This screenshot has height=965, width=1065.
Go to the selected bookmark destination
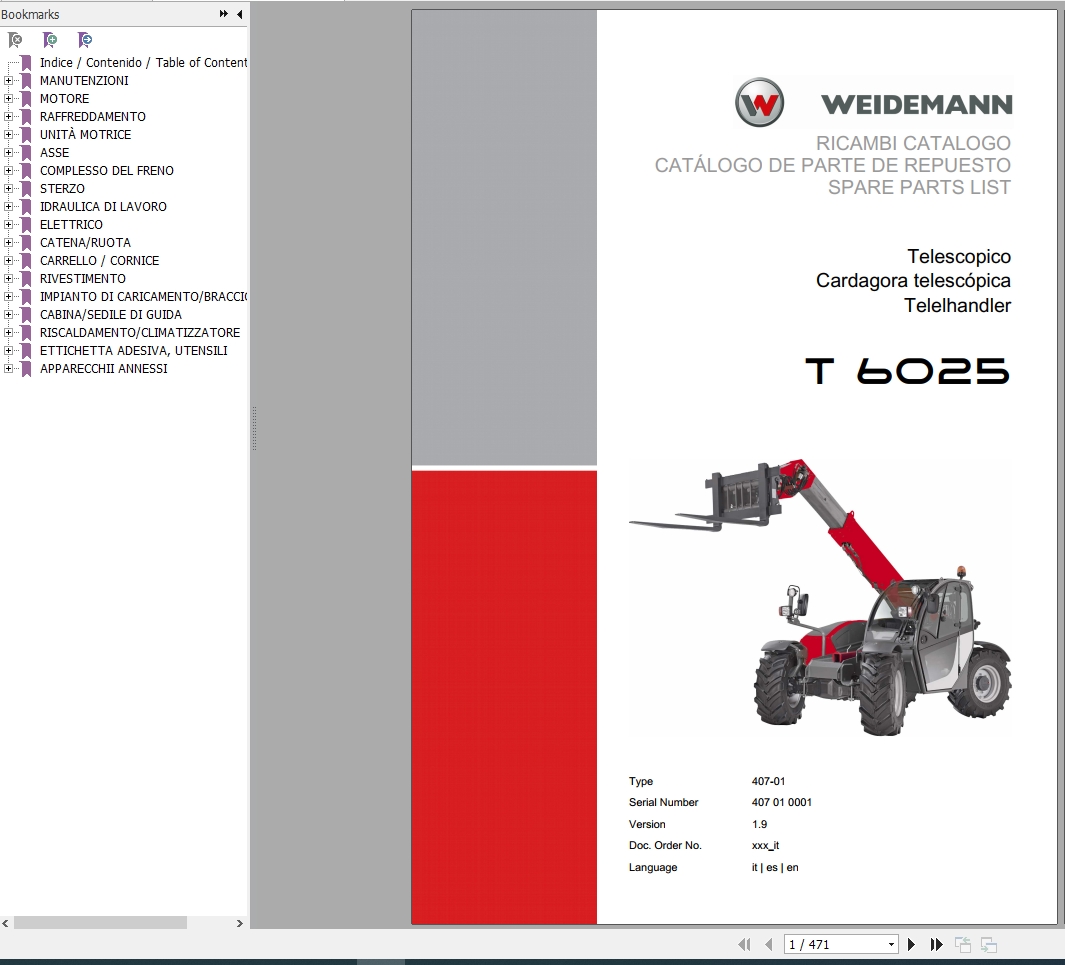click(x=85, y=40)
